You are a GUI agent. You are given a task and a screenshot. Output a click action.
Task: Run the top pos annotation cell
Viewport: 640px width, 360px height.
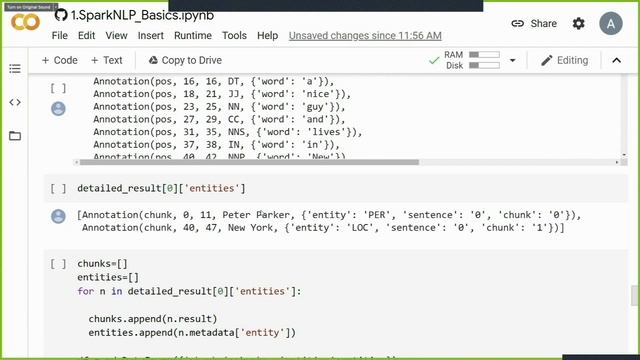pyautogui.click(x=58, y=88)
